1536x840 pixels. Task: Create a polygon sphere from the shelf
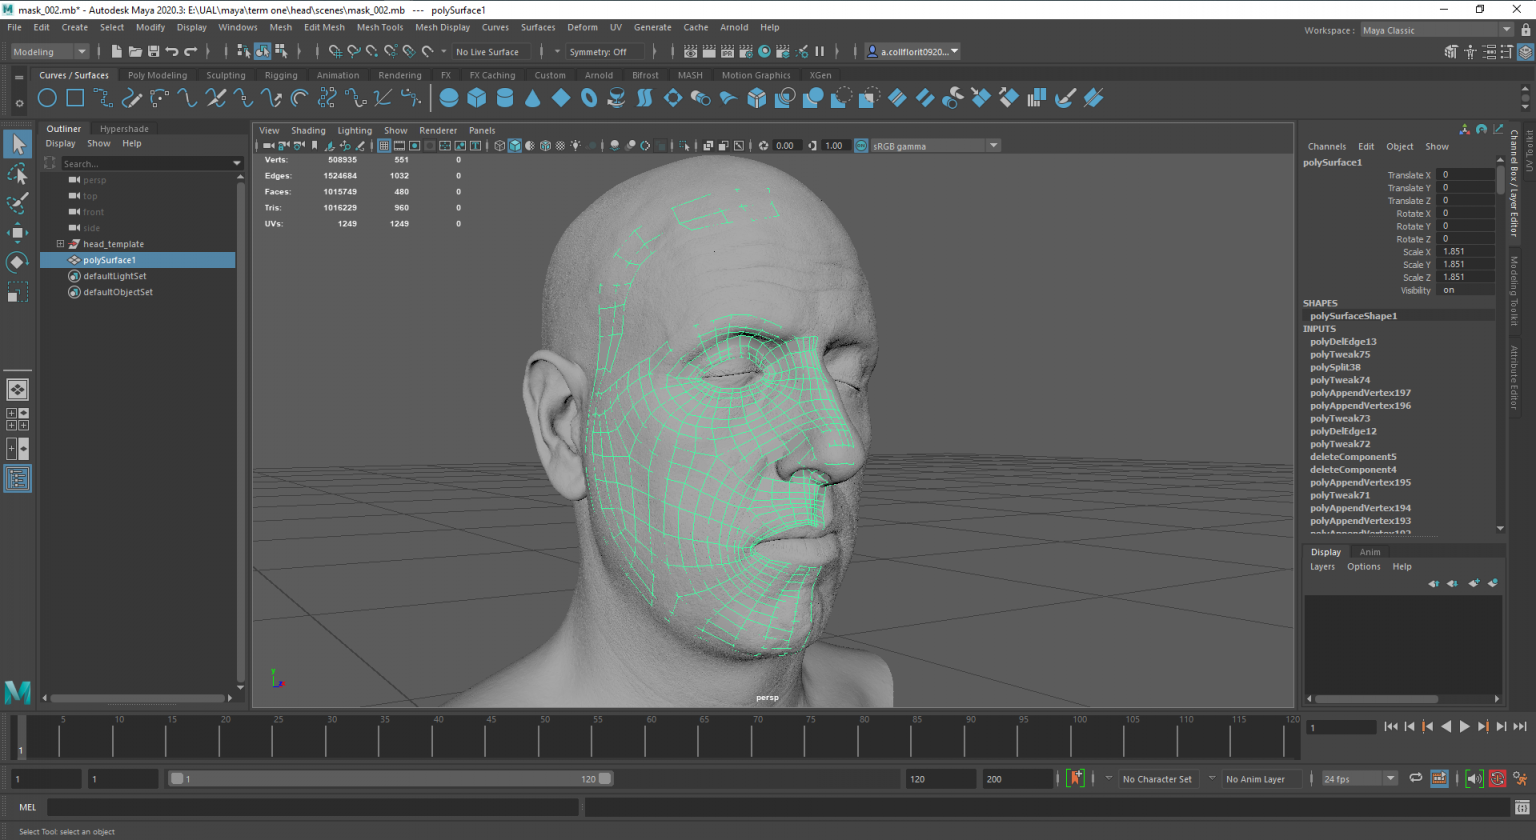coord(448,97)
